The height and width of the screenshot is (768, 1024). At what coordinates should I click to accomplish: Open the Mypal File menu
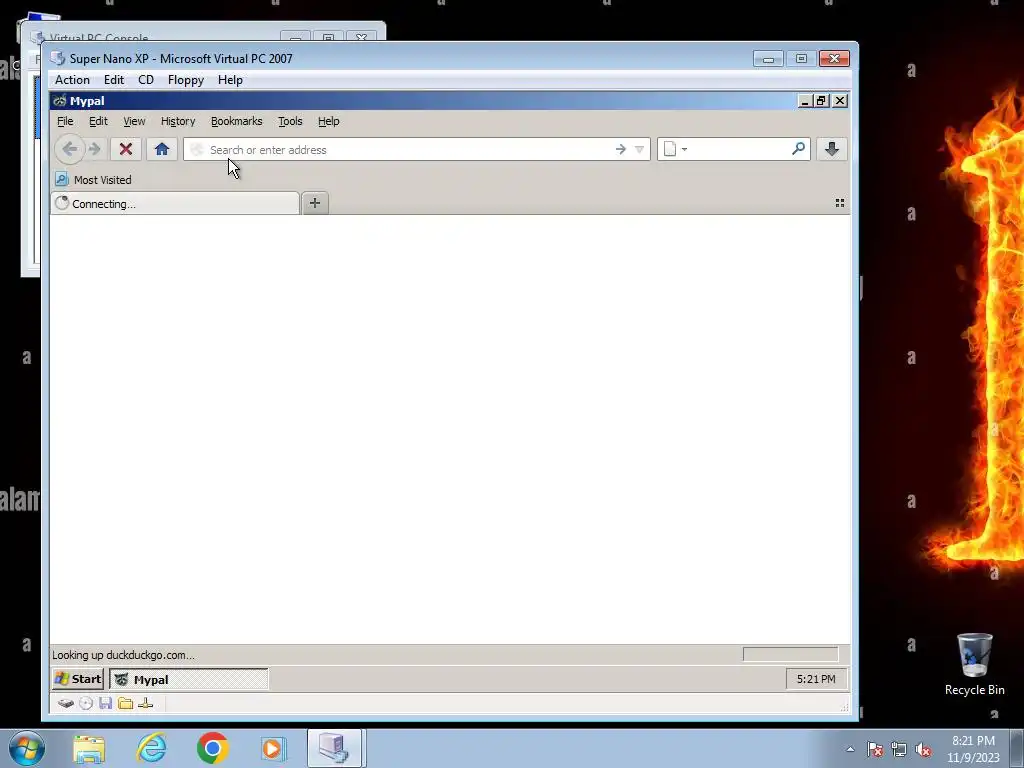65,121
